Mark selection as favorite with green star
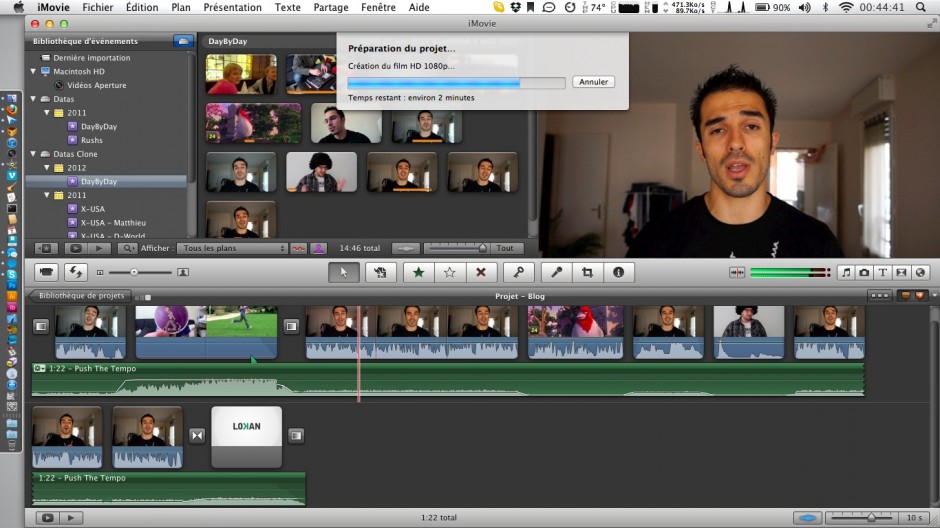The image size is (940, 528). click(x=418, y=272)
